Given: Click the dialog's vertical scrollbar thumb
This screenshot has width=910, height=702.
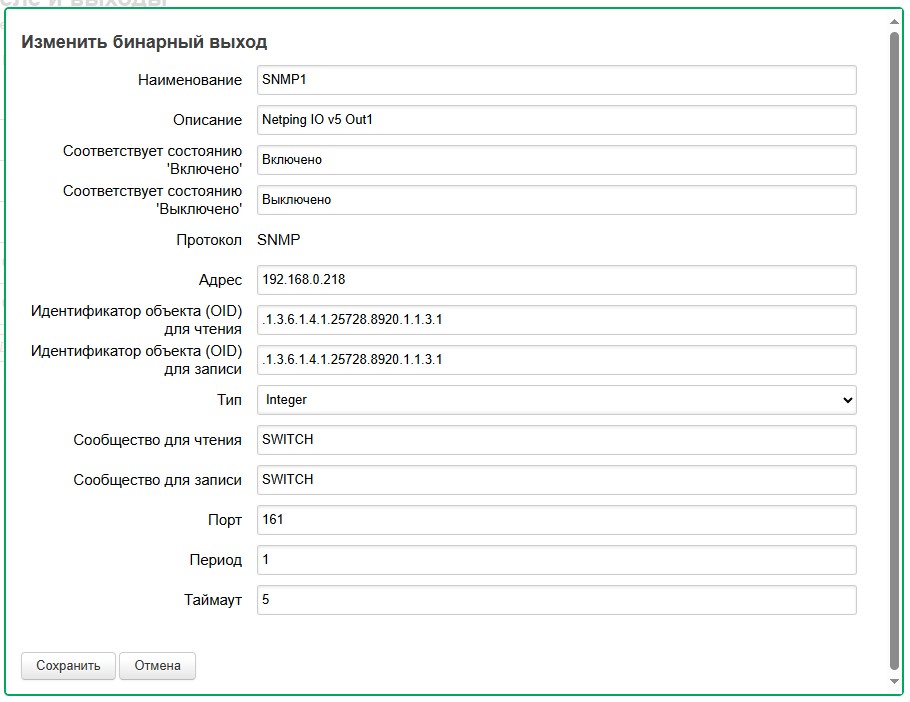Looking at the screenshot, I should (x=895, y=350).
